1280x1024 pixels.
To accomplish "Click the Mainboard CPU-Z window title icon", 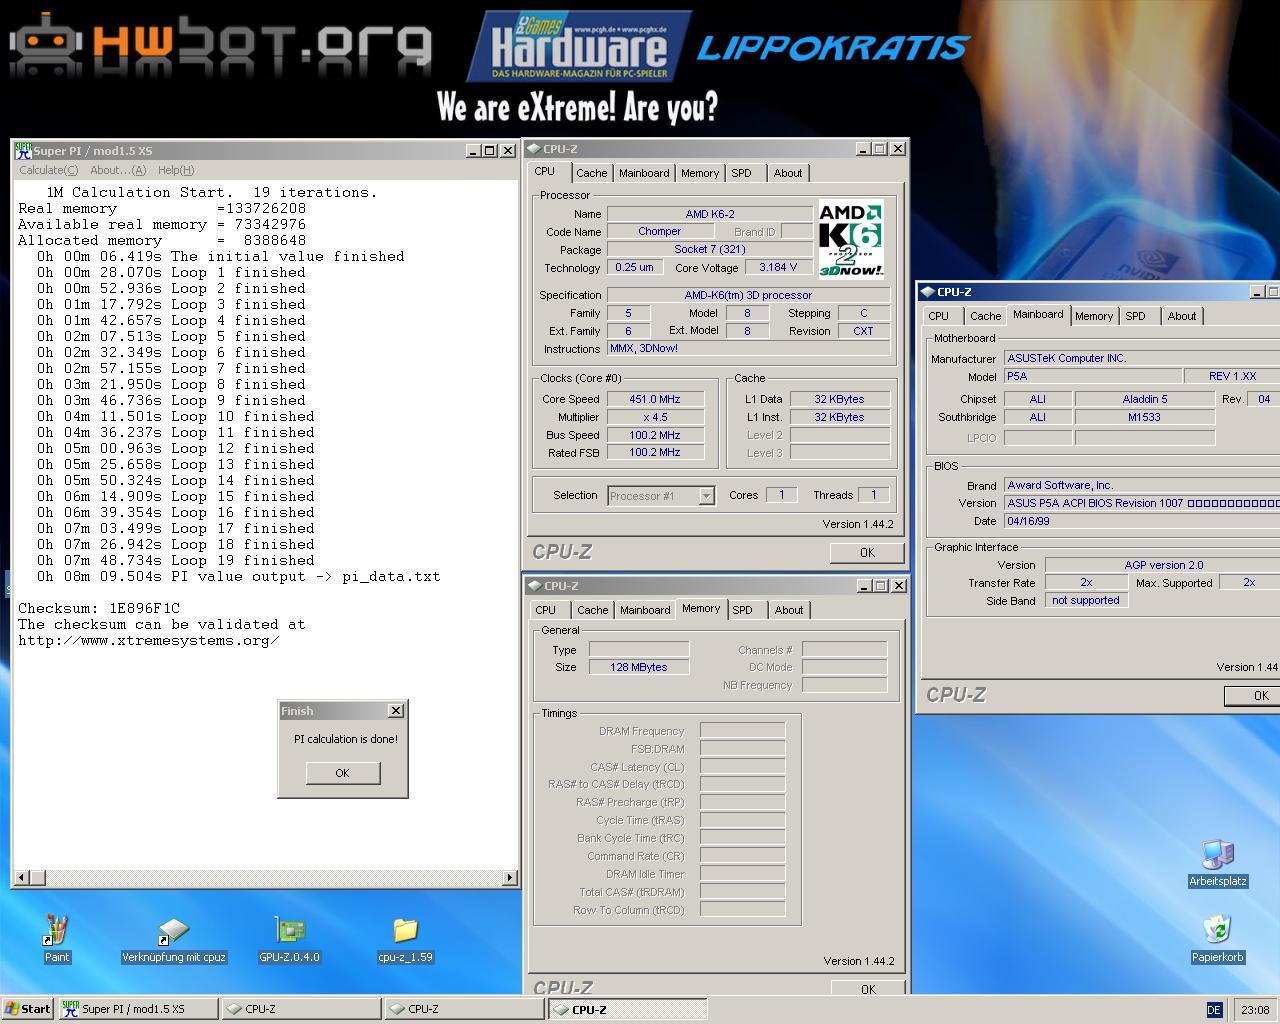I will pyautogui.click(x=927, y=292).
